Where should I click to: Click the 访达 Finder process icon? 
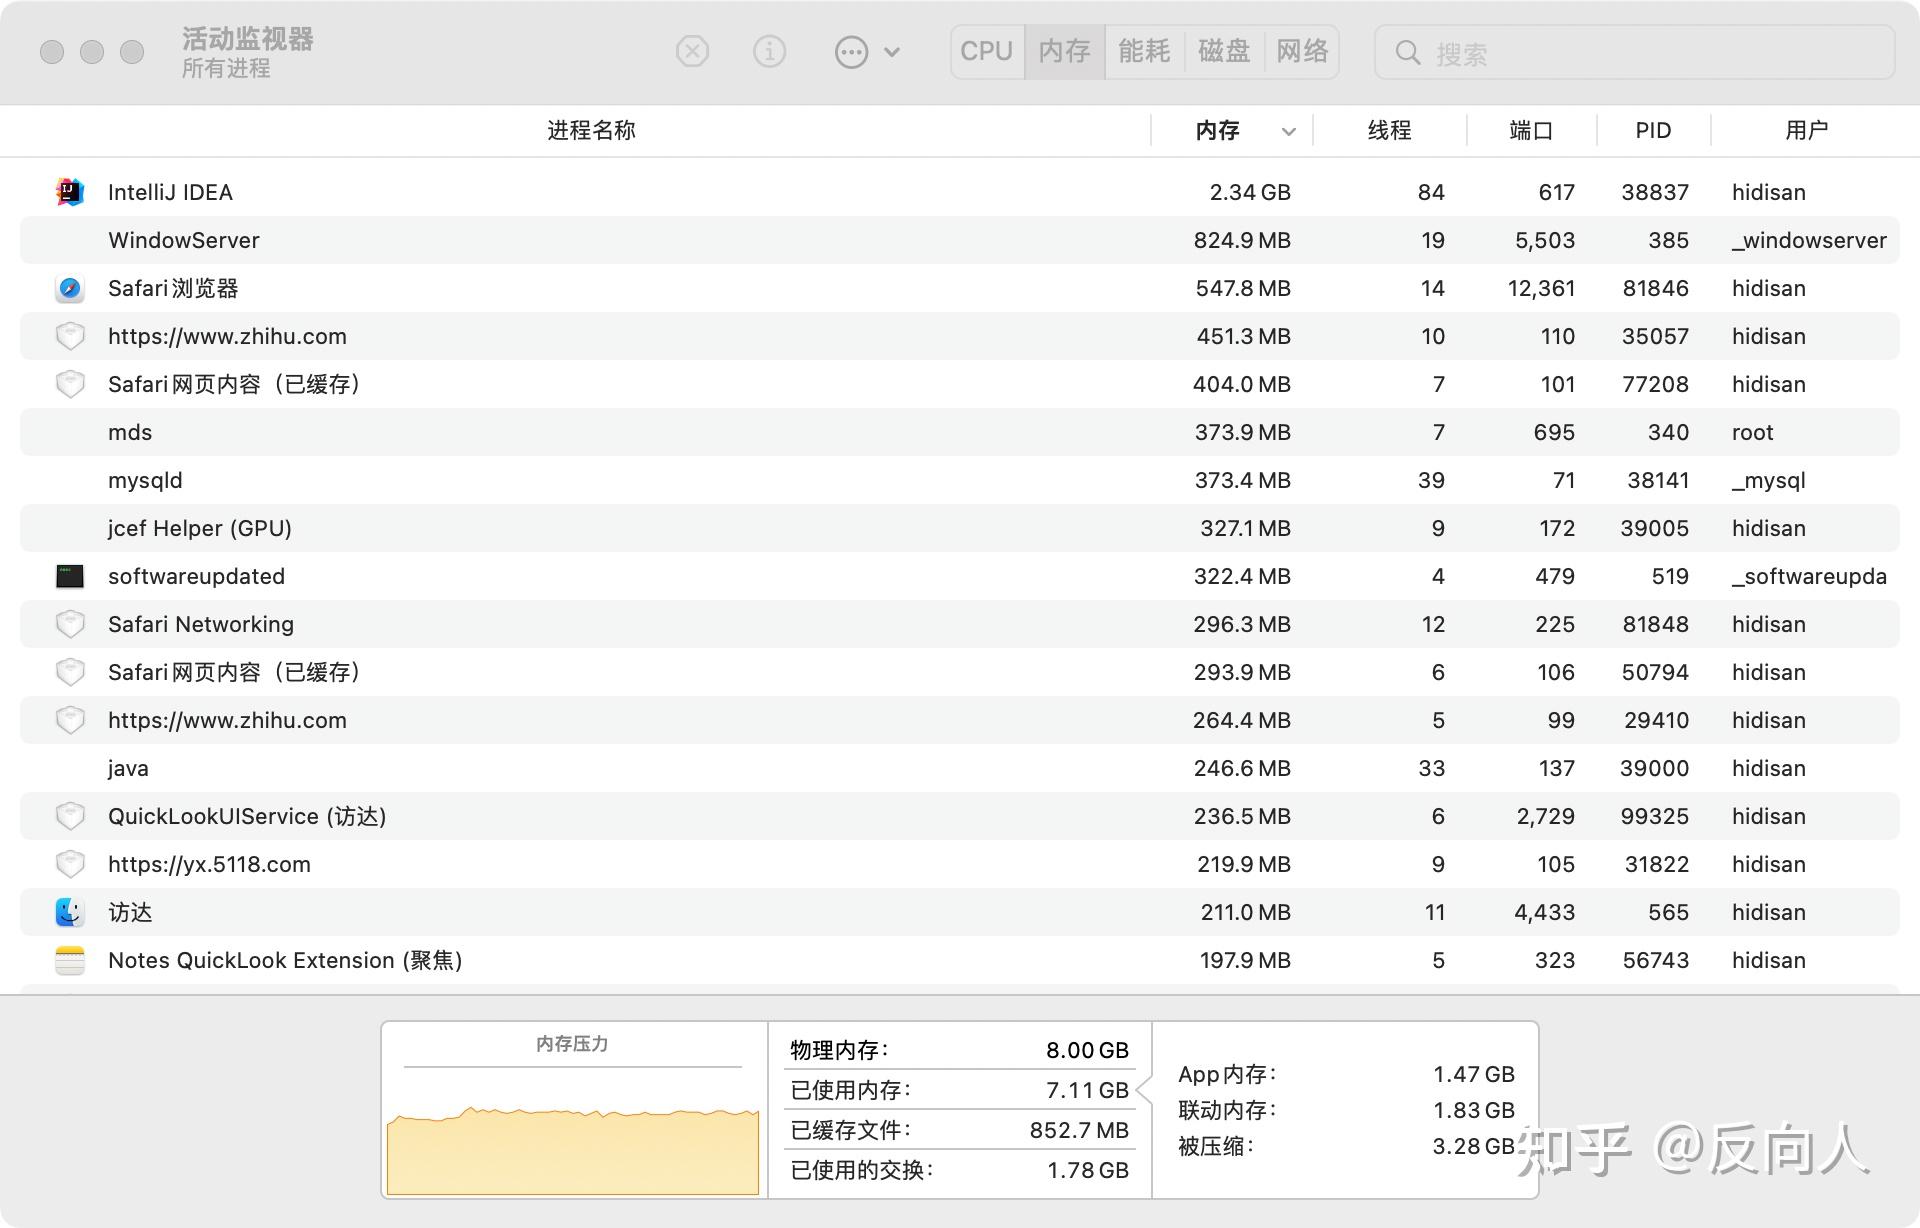point(68,912)
